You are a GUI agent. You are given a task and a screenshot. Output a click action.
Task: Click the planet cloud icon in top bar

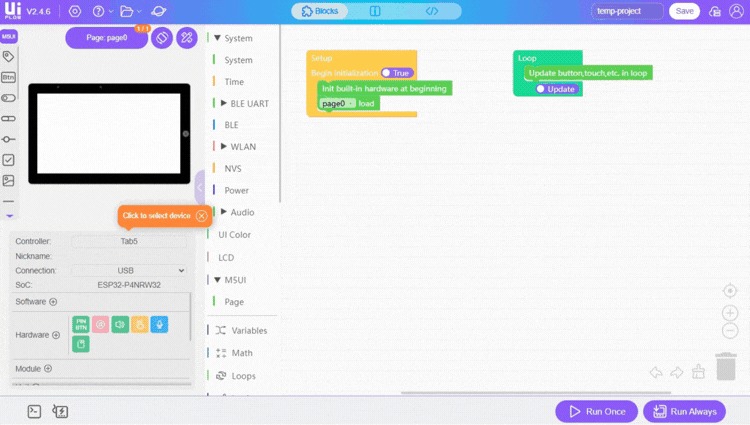coord(158,11)
